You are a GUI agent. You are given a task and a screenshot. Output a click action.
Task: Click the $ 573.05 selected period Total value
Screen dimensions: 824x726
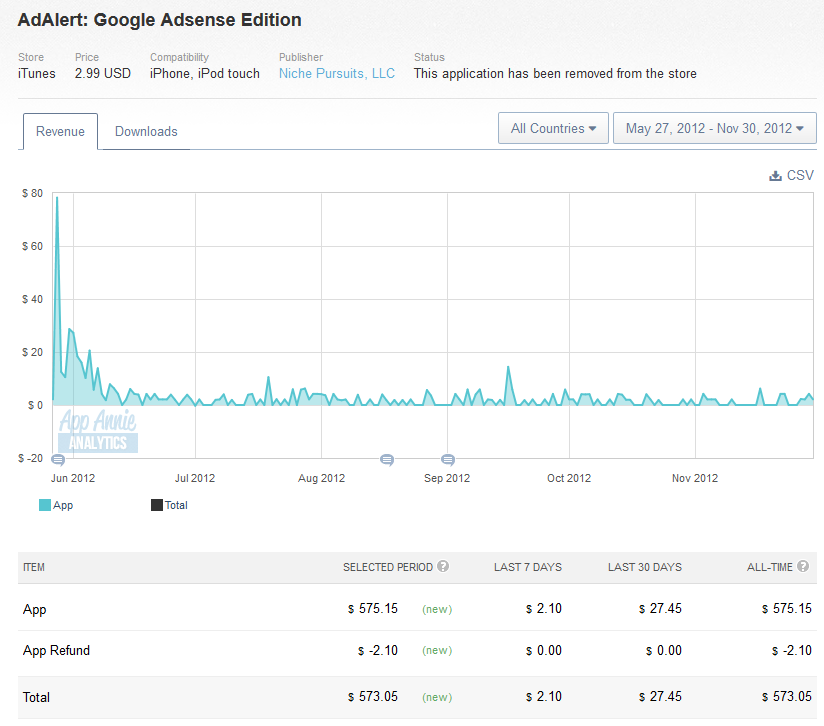coord(373,697)
